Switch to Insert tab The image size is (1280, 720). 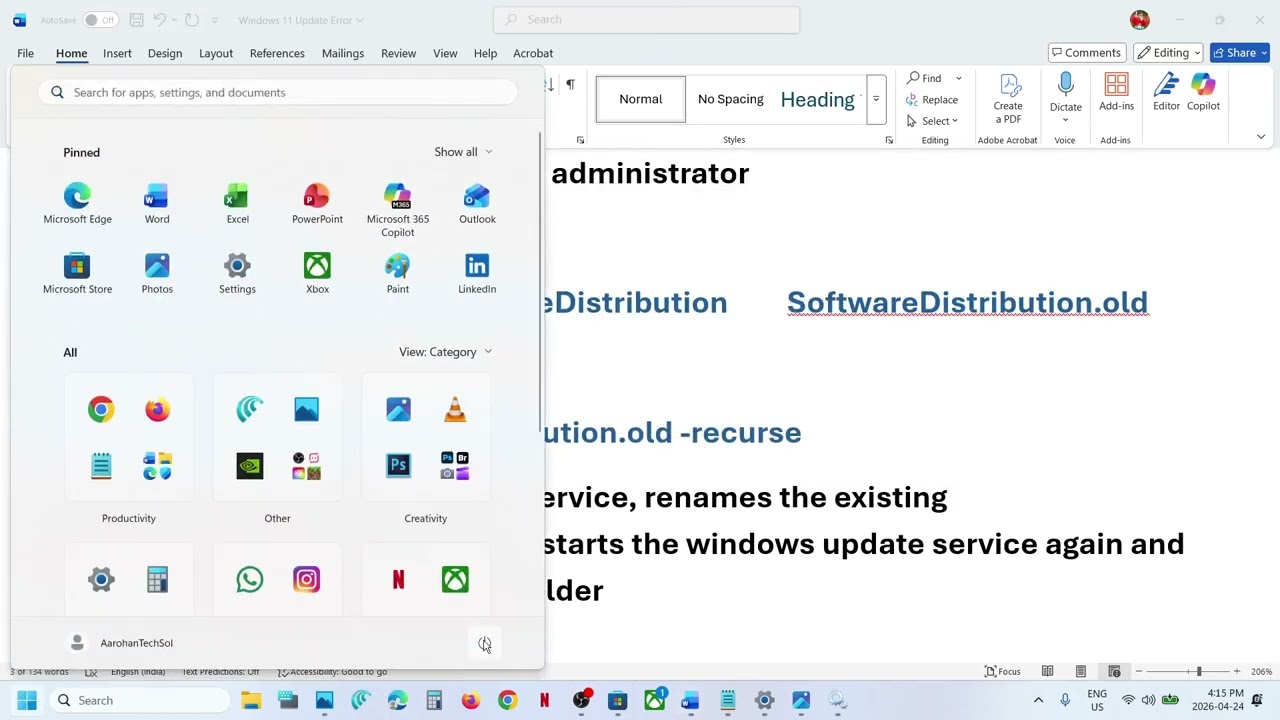117,53
